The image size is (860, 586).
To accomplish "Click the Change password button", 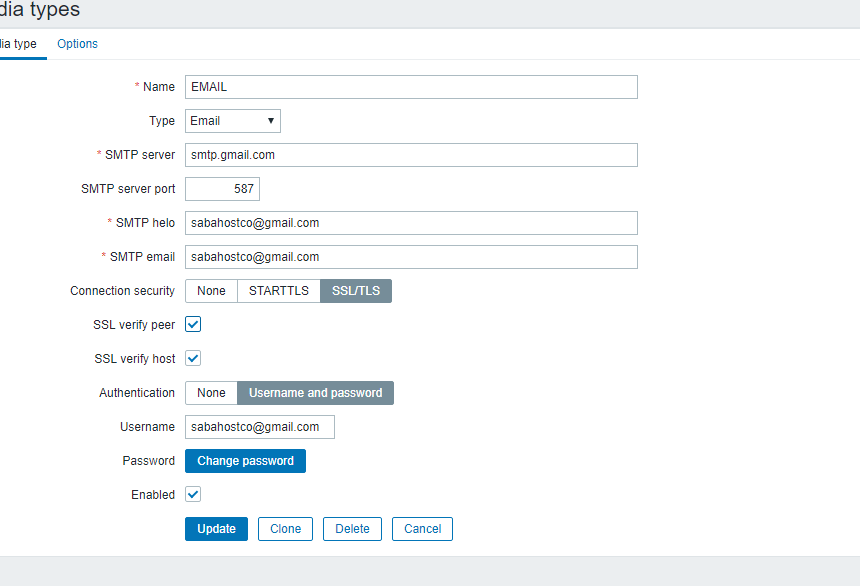I will pyautogui.click(x=245, y=461).
